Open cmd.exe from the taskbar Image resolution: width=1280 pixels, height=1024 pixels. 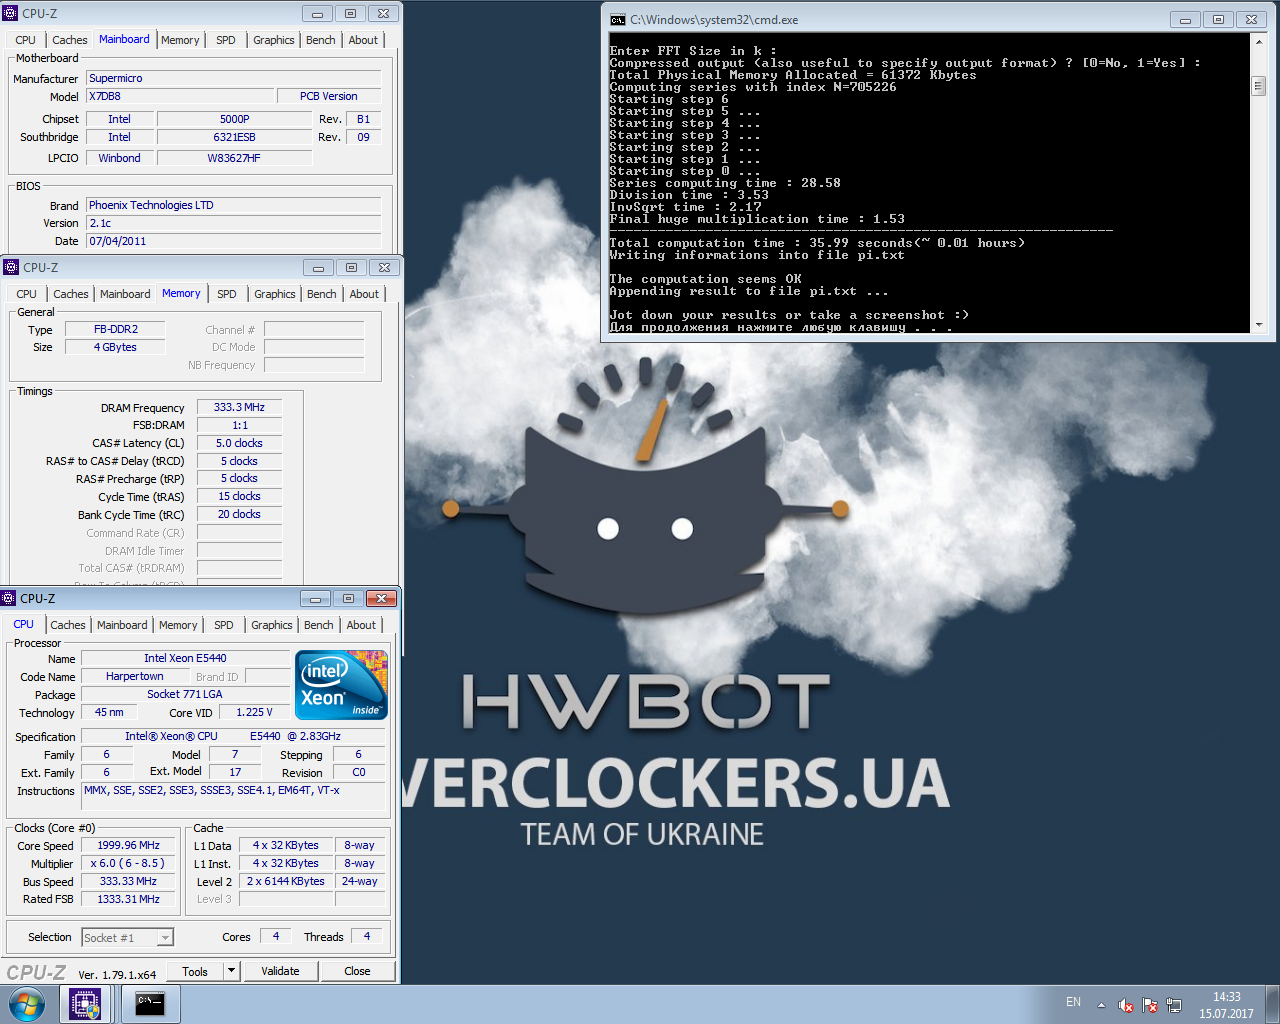coord(150,1004)
